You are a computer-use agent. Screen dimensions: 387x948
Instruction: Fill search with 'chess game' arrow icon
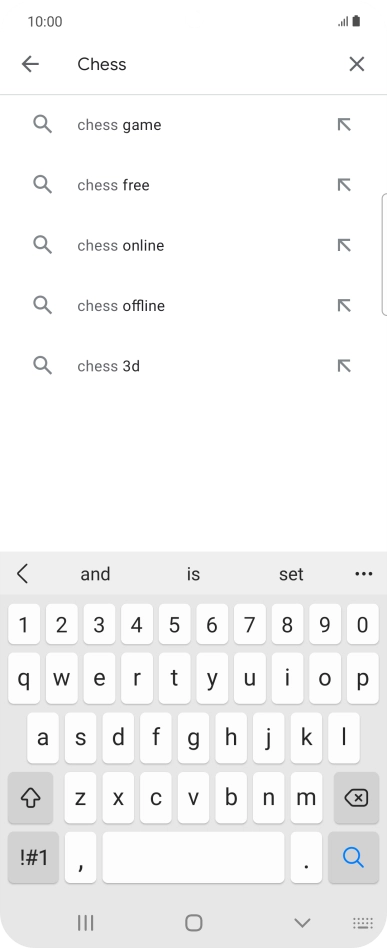click(x=344, y=125)
